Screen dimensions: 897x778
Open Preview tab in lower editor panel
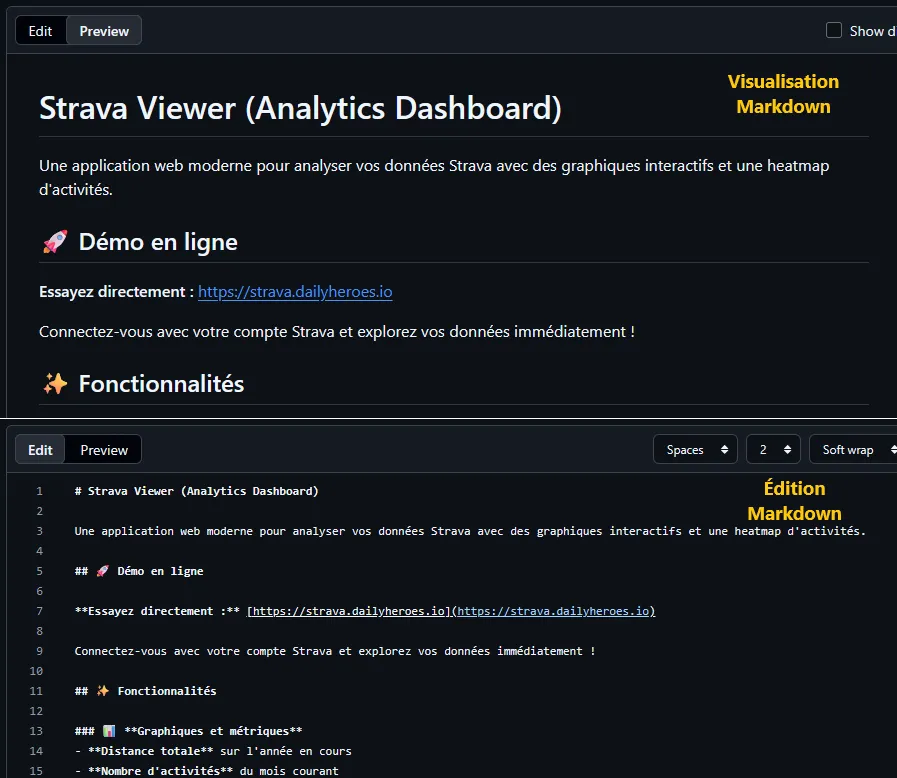point(104,450)
